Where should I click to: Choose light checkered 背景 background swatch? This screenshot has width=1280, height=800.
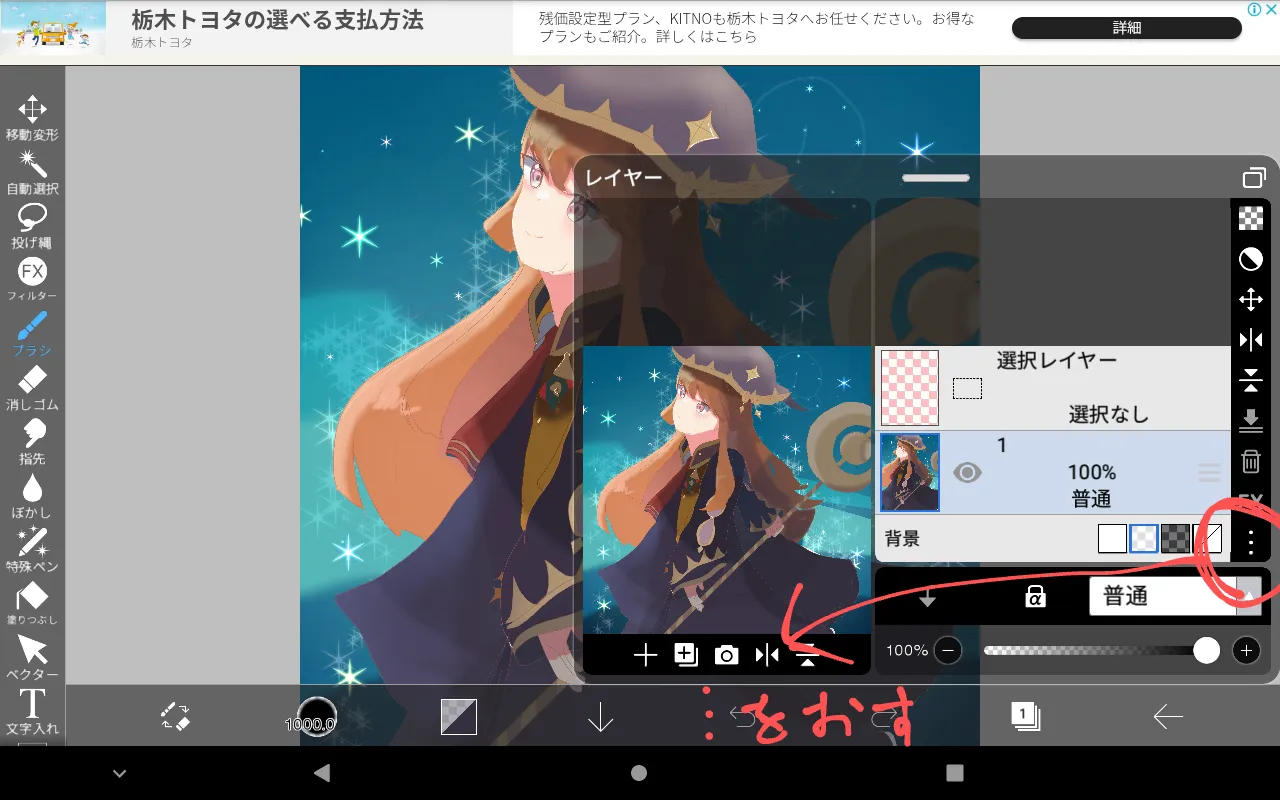[x=1144, y=539]
